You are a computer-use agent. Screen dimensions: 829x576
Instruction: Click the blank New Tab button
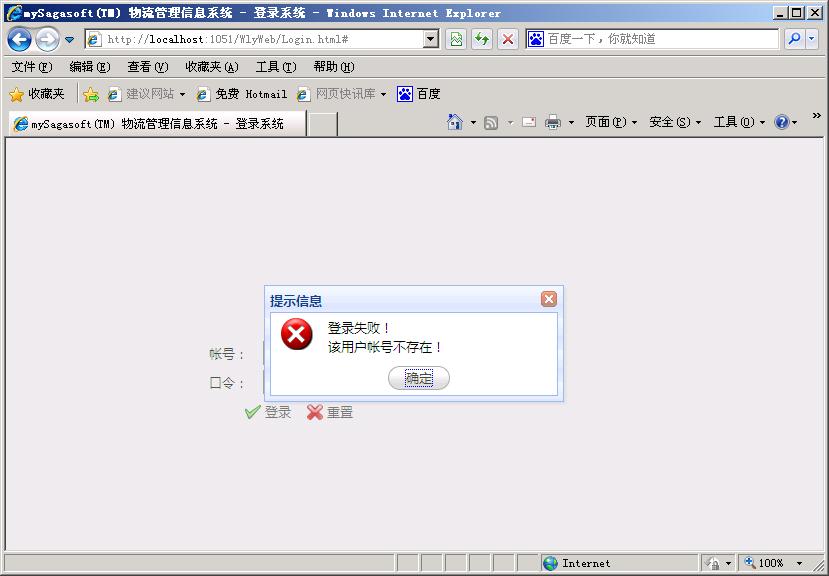(x=322, y=124)
